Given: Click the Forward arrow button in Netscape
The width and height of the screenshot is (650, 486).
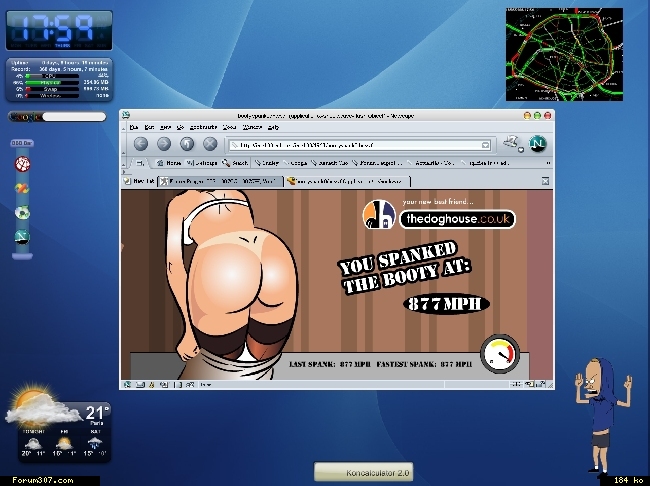Looking at the screenshot, I should [164, 144].
